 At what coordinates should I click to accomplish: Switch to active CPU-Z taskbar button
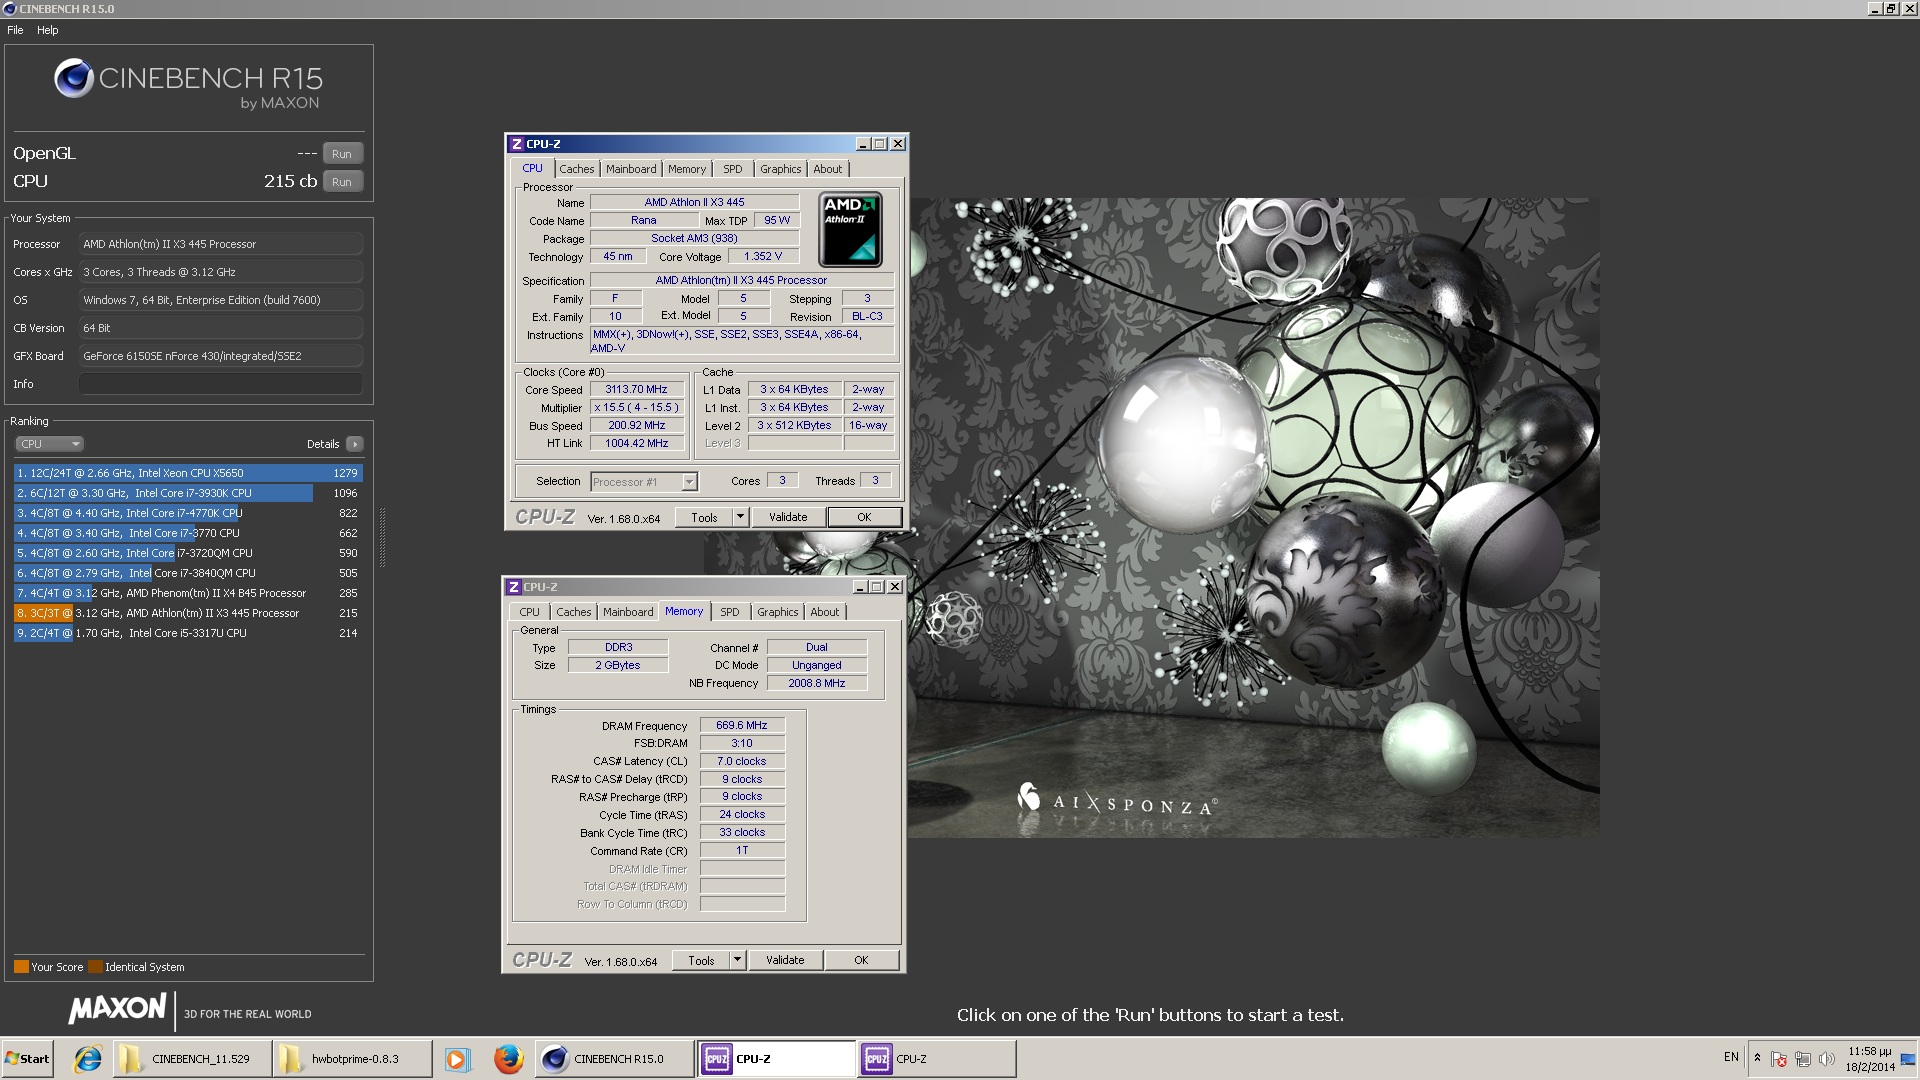[x=776, y=1059]
